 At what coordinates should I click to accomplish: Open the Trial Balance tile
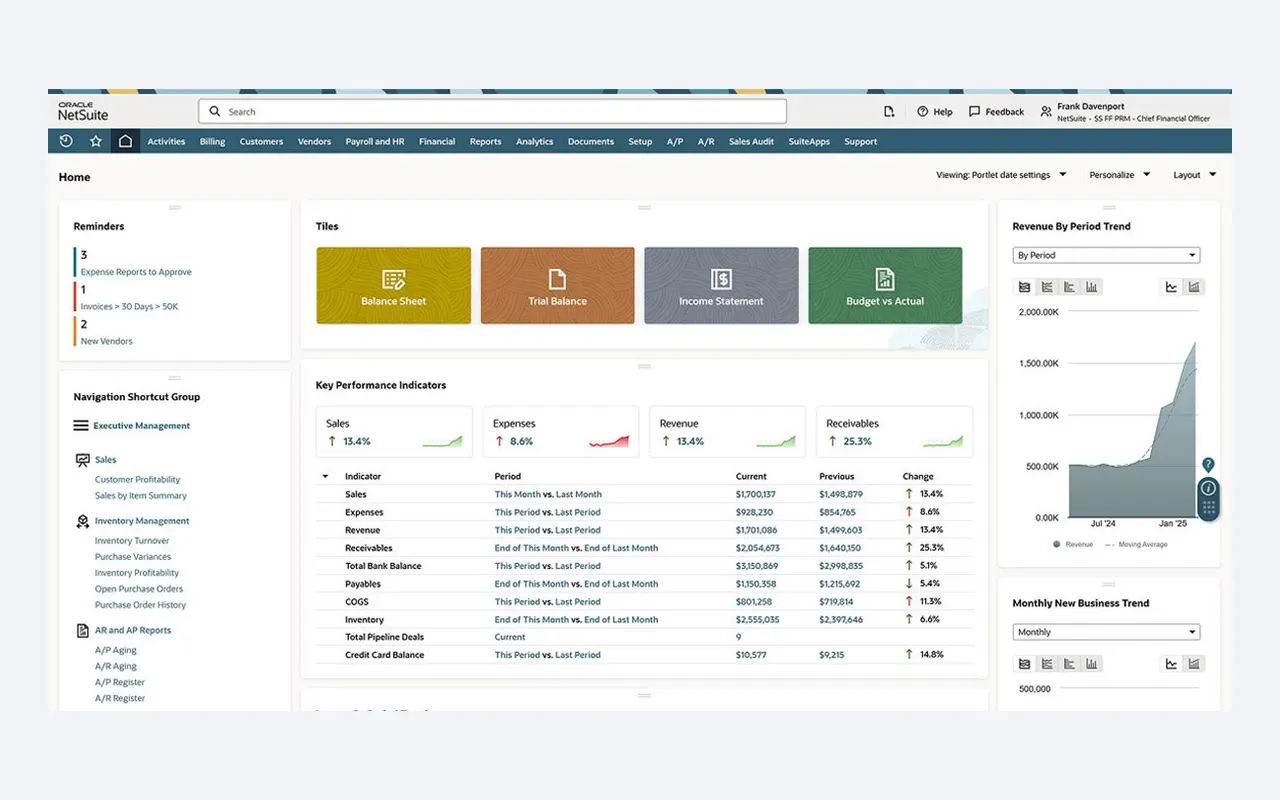[558, 286]
